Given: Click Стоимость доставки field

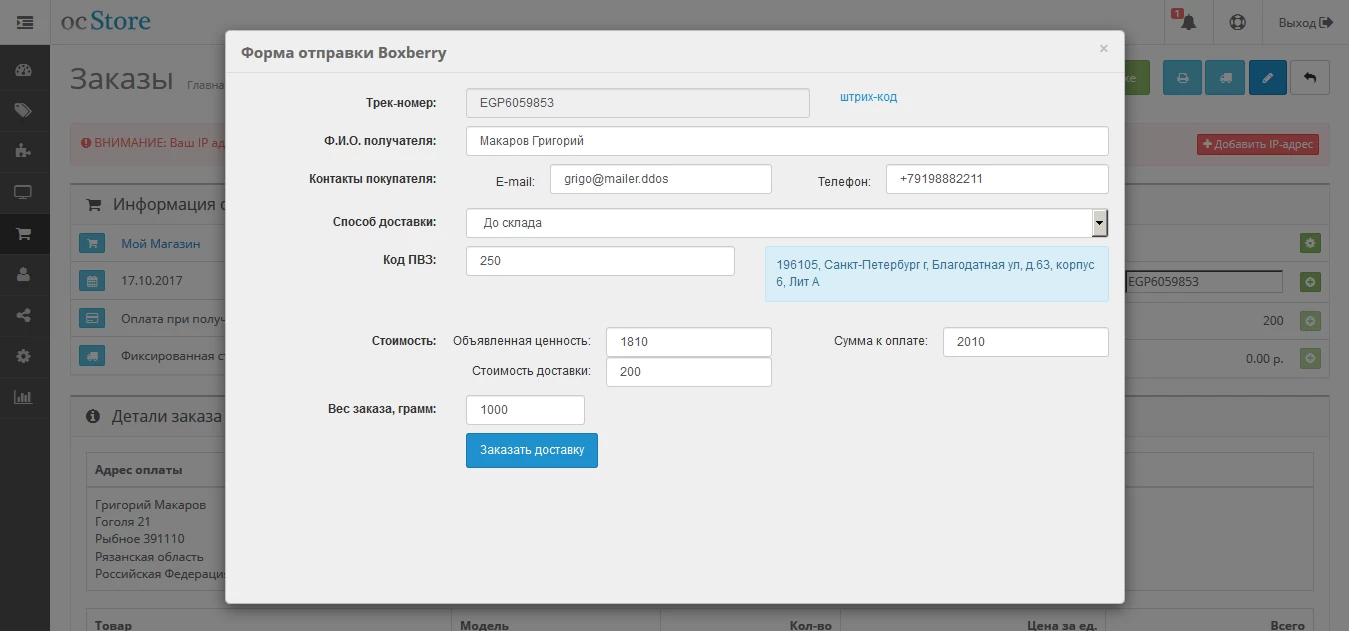Looking at the screenshot, I should (689, 372).
